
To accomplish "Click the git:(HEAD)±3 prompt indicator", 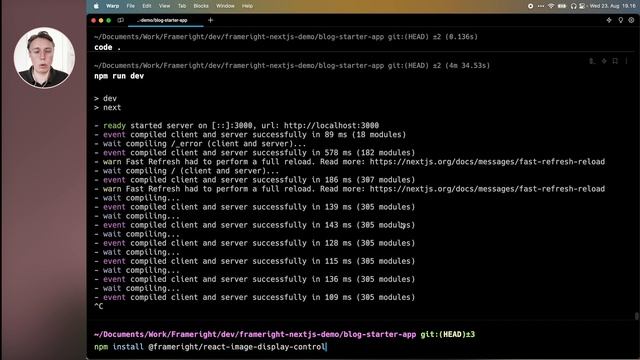I will pos(448,334).
